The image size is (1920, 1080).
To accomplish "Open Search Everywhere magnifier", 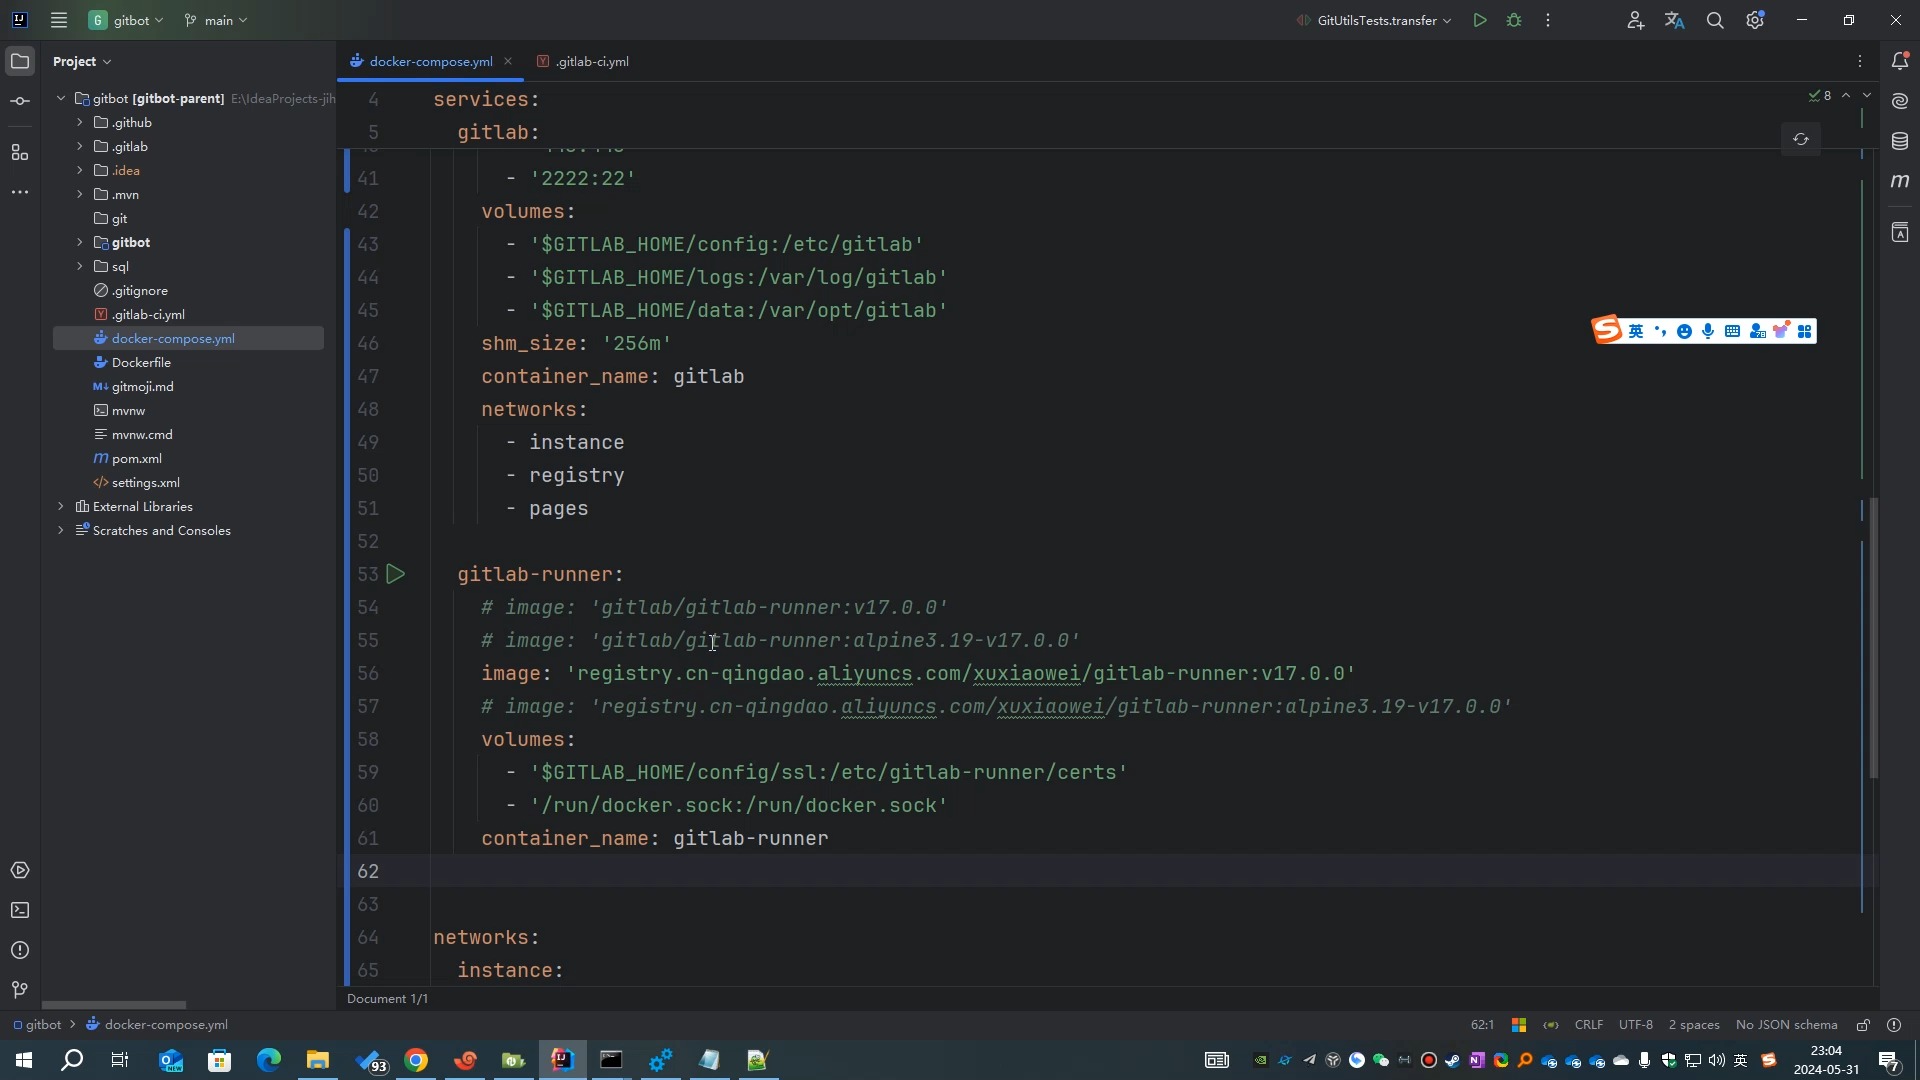I will [x=1715, y=20].
